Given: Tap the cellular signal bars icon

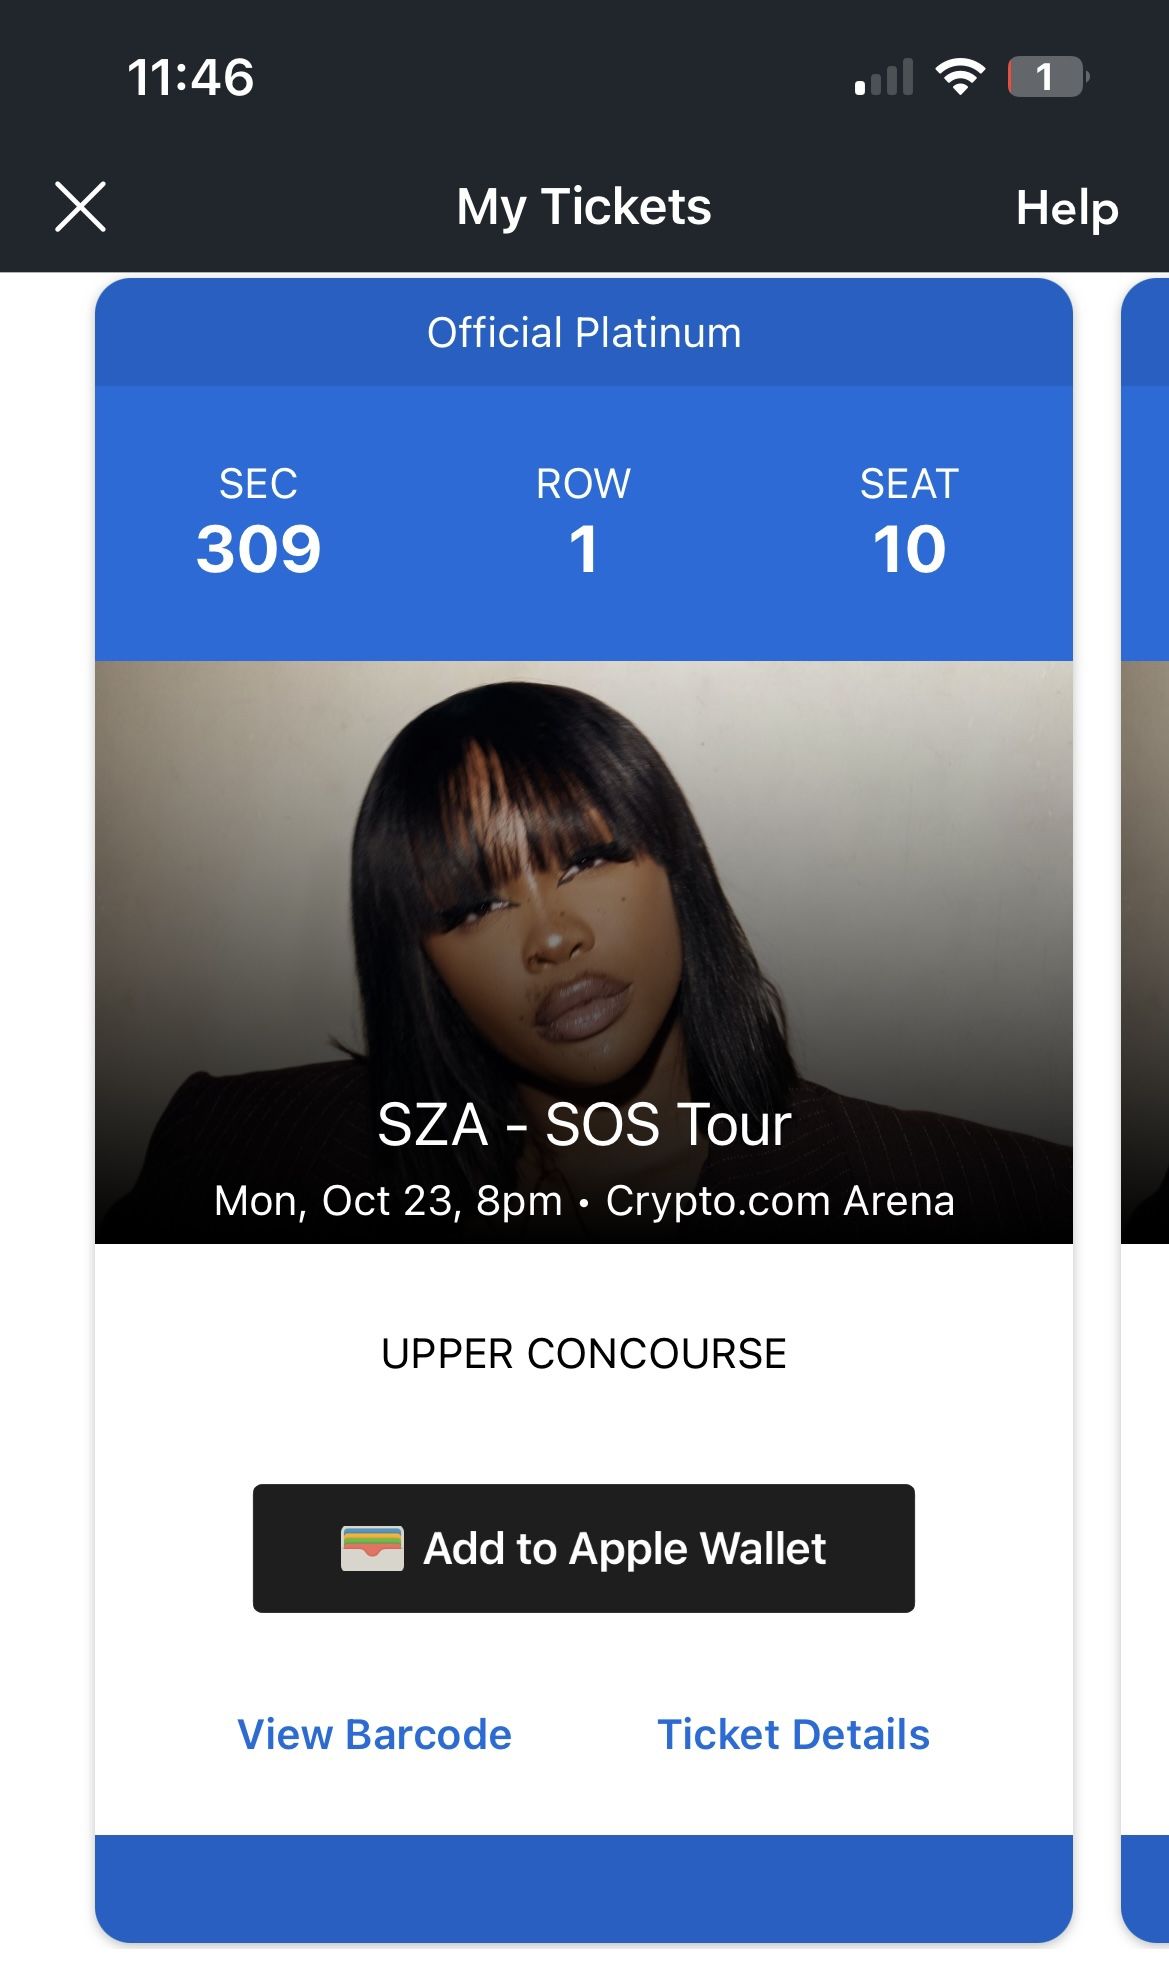Looking at the screenshot, I should [x=884, y=78].
